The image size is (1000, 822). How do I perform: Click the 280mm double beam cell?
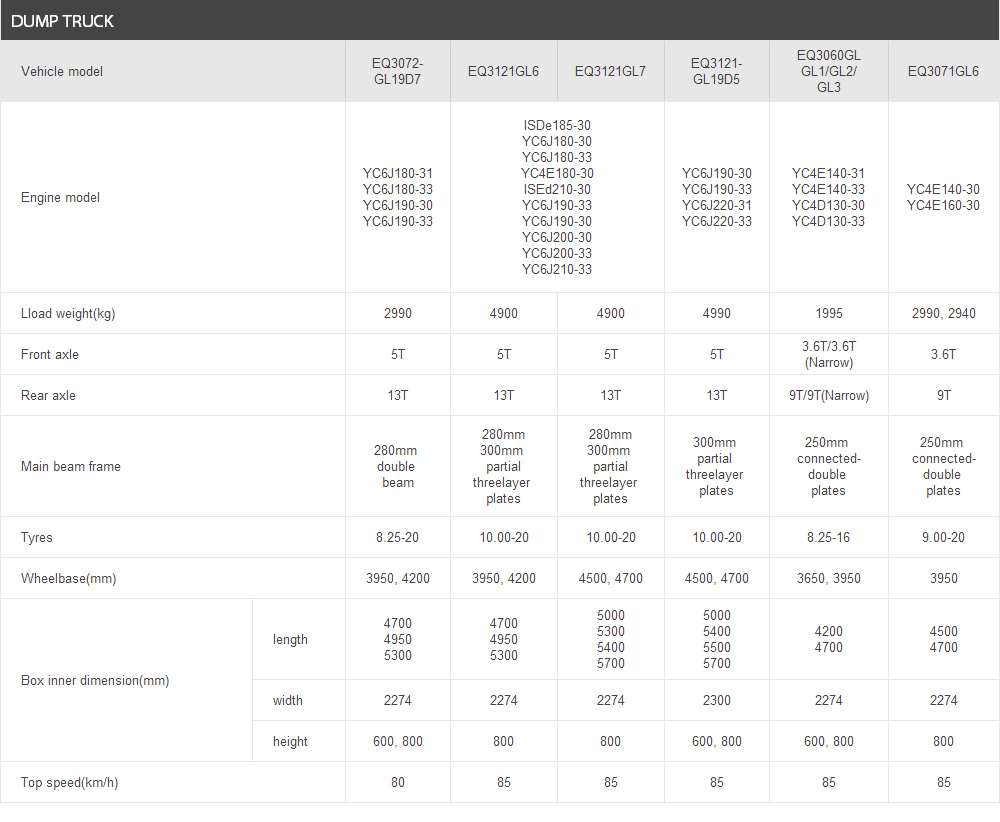coord(397,466)
